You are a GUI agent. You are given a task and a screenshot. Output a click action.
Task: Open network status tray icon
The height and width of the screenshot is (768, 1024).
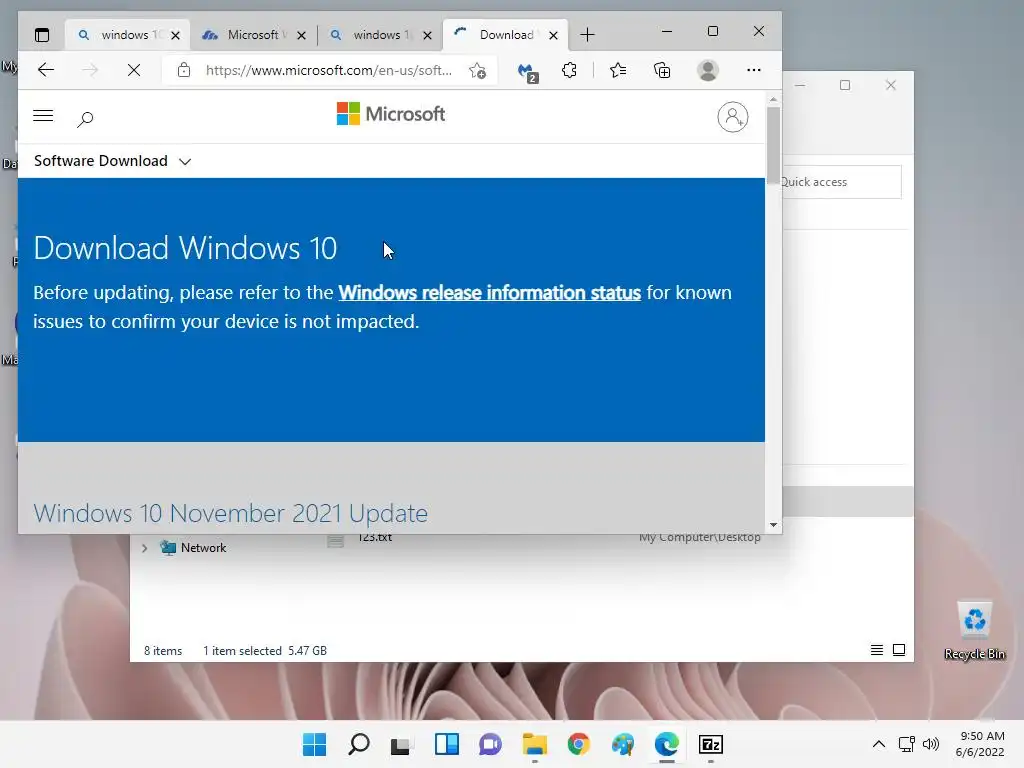tap(906, 744)
